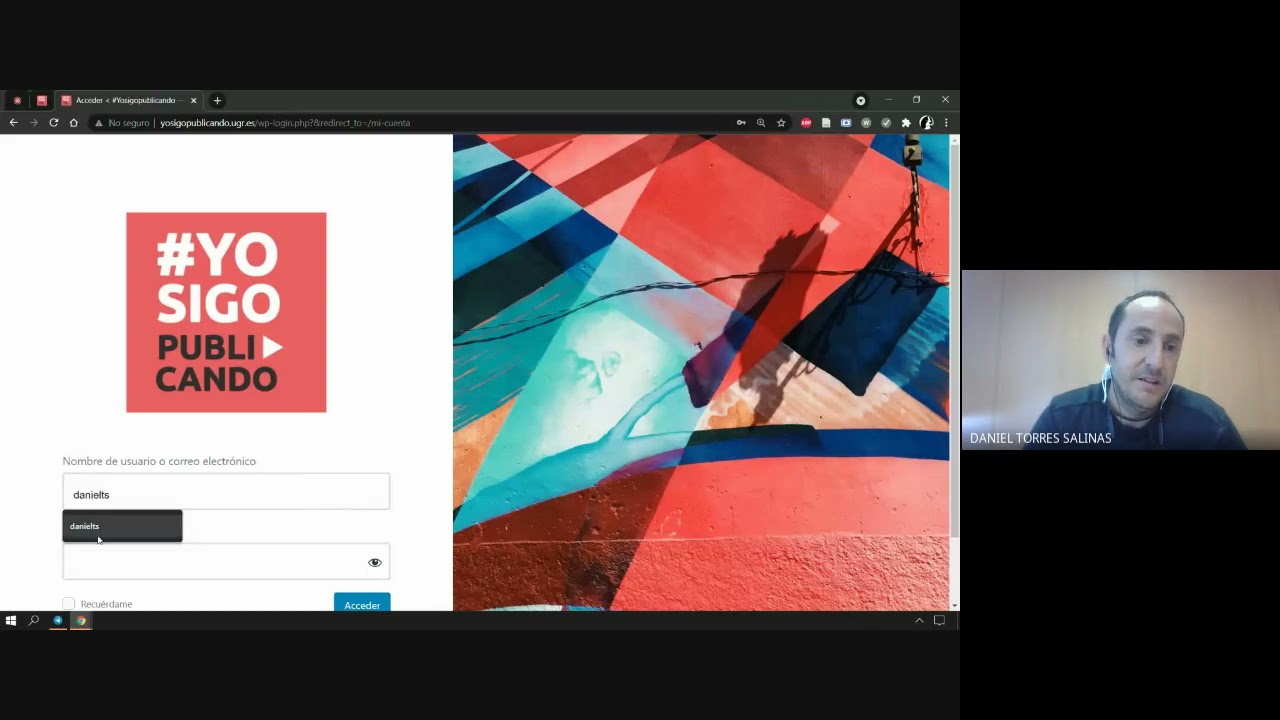Open saved passwords key icon

(x=741, y=123)
